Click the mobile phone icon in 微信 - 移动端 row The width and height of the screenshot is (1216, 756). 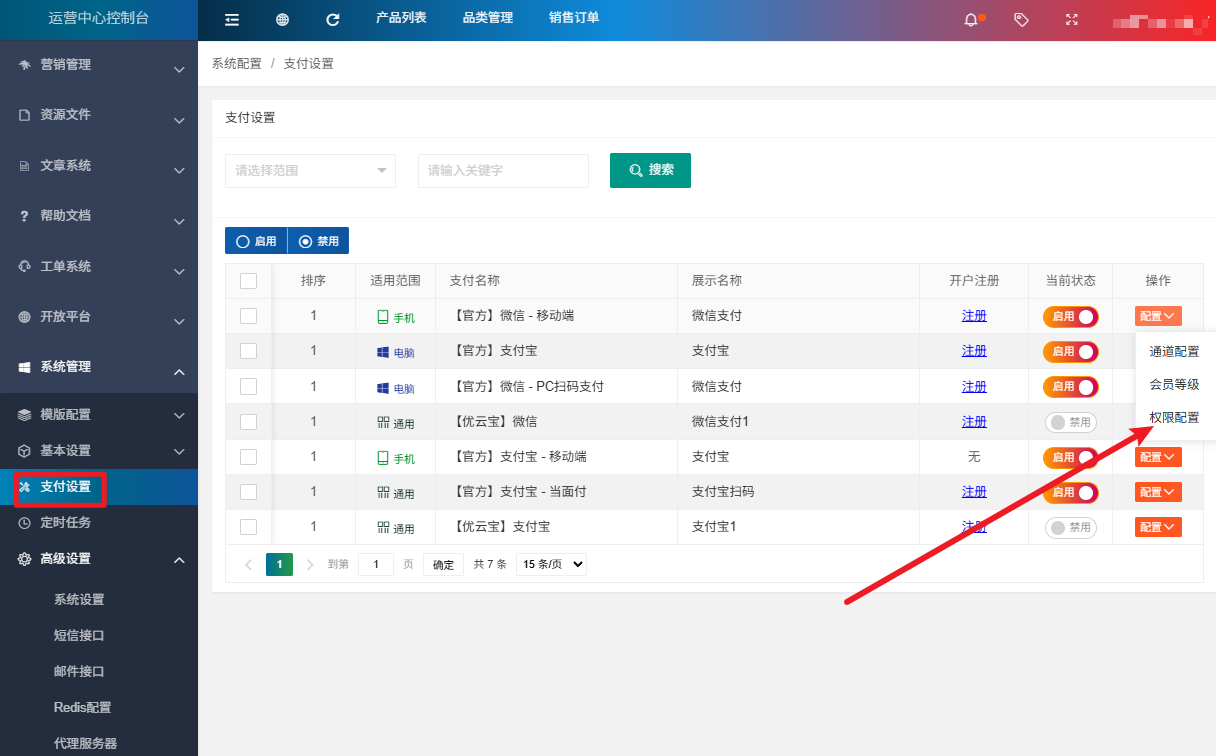pos(382,317)
